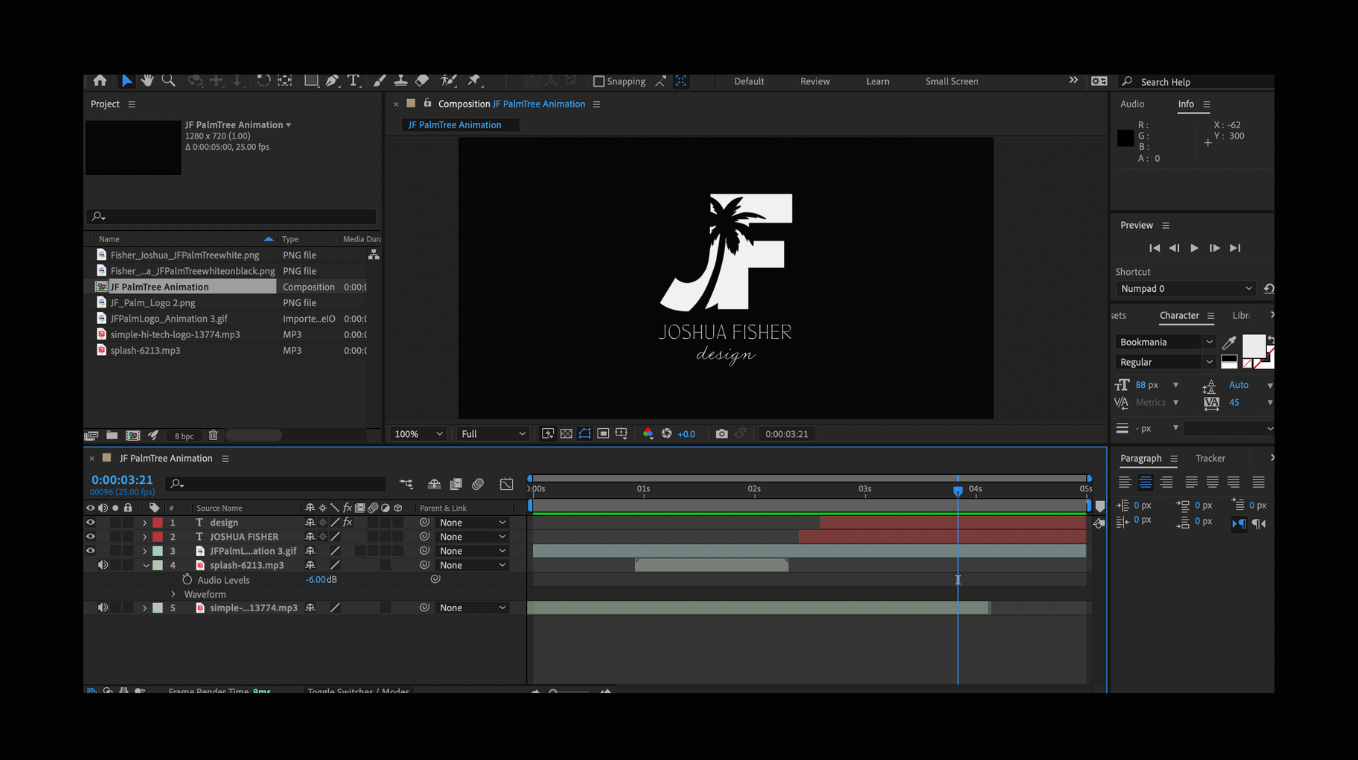Select the Selection arrow tool
This screenshot has height=760, width=1358.
[x=127, y=81]
